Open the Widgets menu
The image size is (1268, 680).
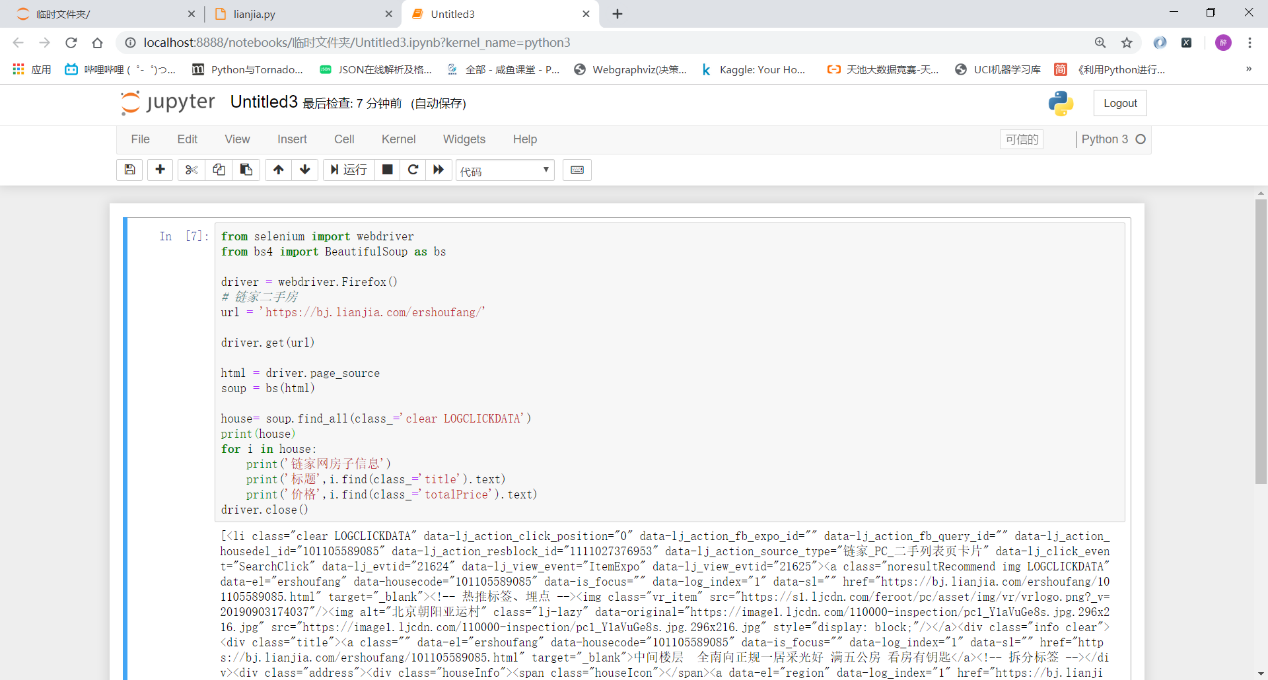tap(464, 139)
